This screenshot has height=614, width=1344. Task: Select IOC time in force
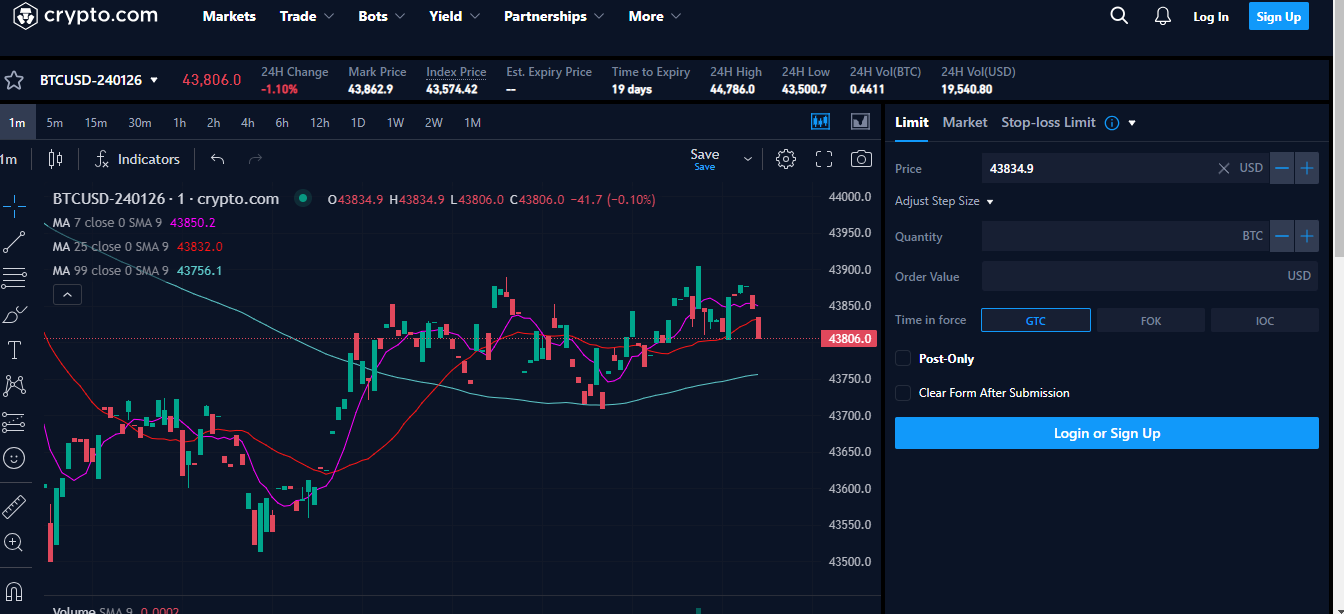click(x=1265, y=320)
